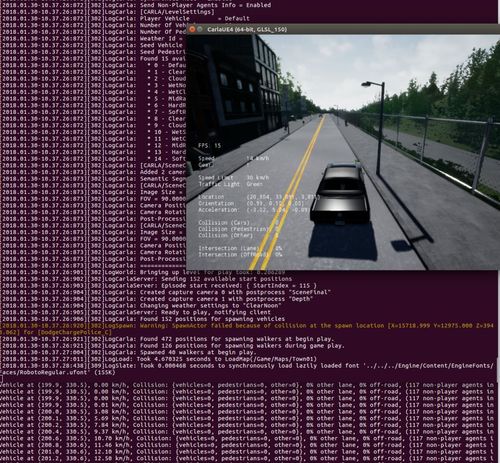The image size is (500, 463).
Task: Click the dark building on the left
Action: pos(233,83)
